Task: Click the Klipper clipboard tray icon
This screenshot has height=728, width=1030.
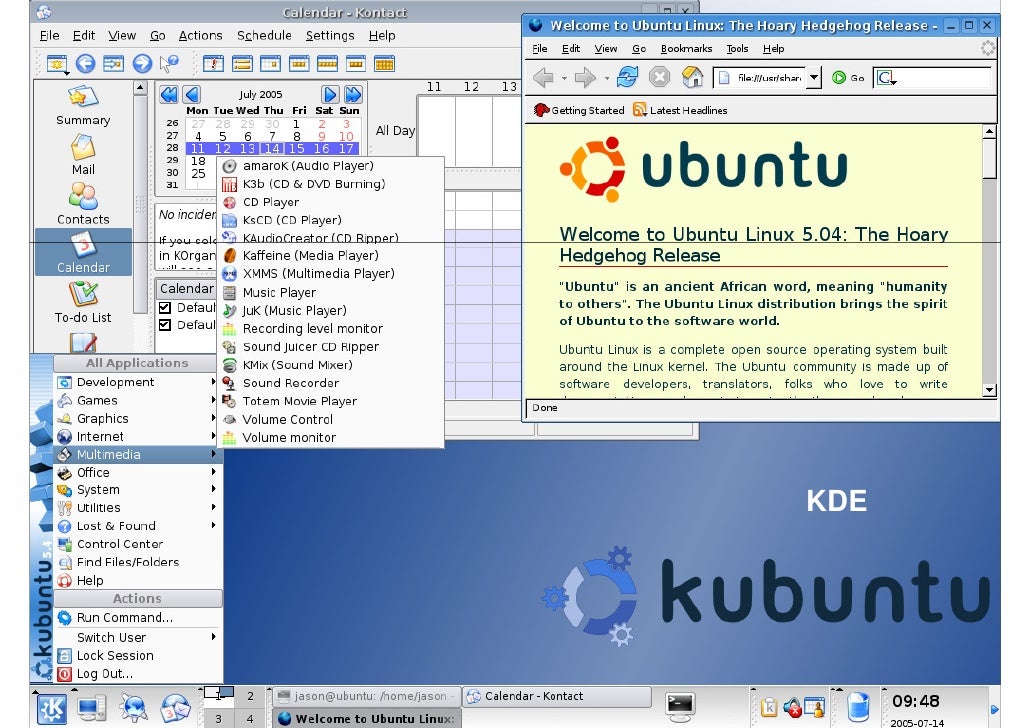Action: click(x=769, y=708)
